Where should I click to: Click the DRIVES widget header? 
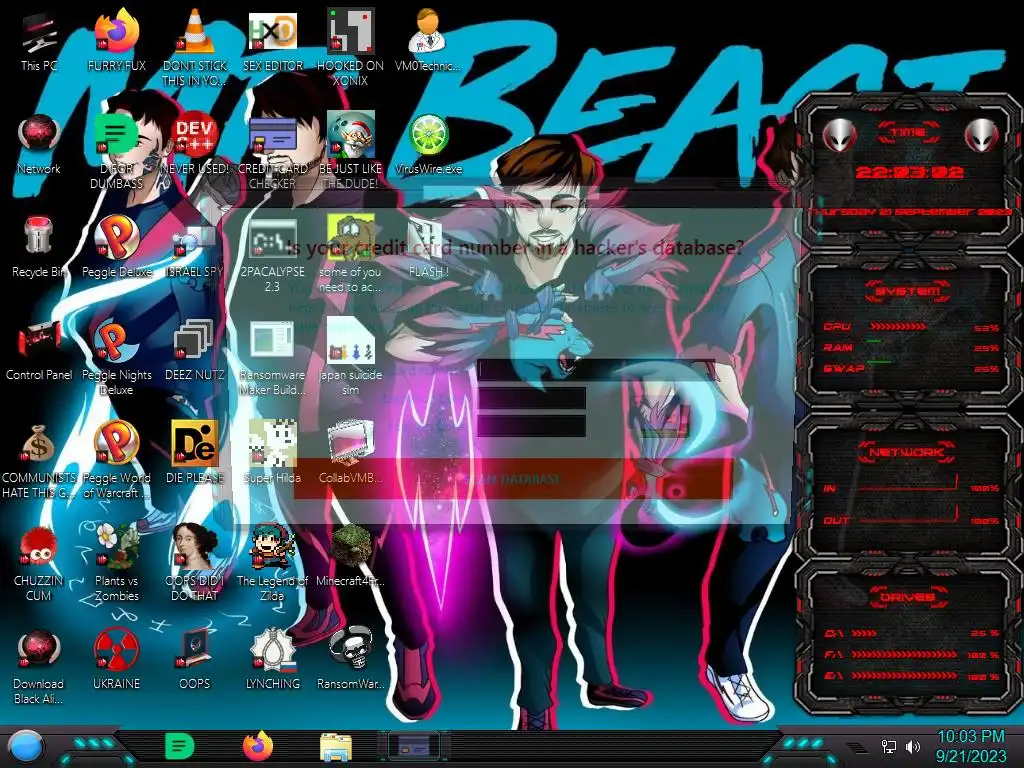(908, 596)
